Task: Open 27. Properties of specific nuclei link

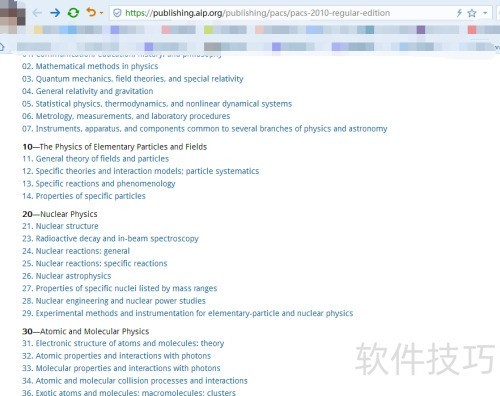Action: coord(120,289)
